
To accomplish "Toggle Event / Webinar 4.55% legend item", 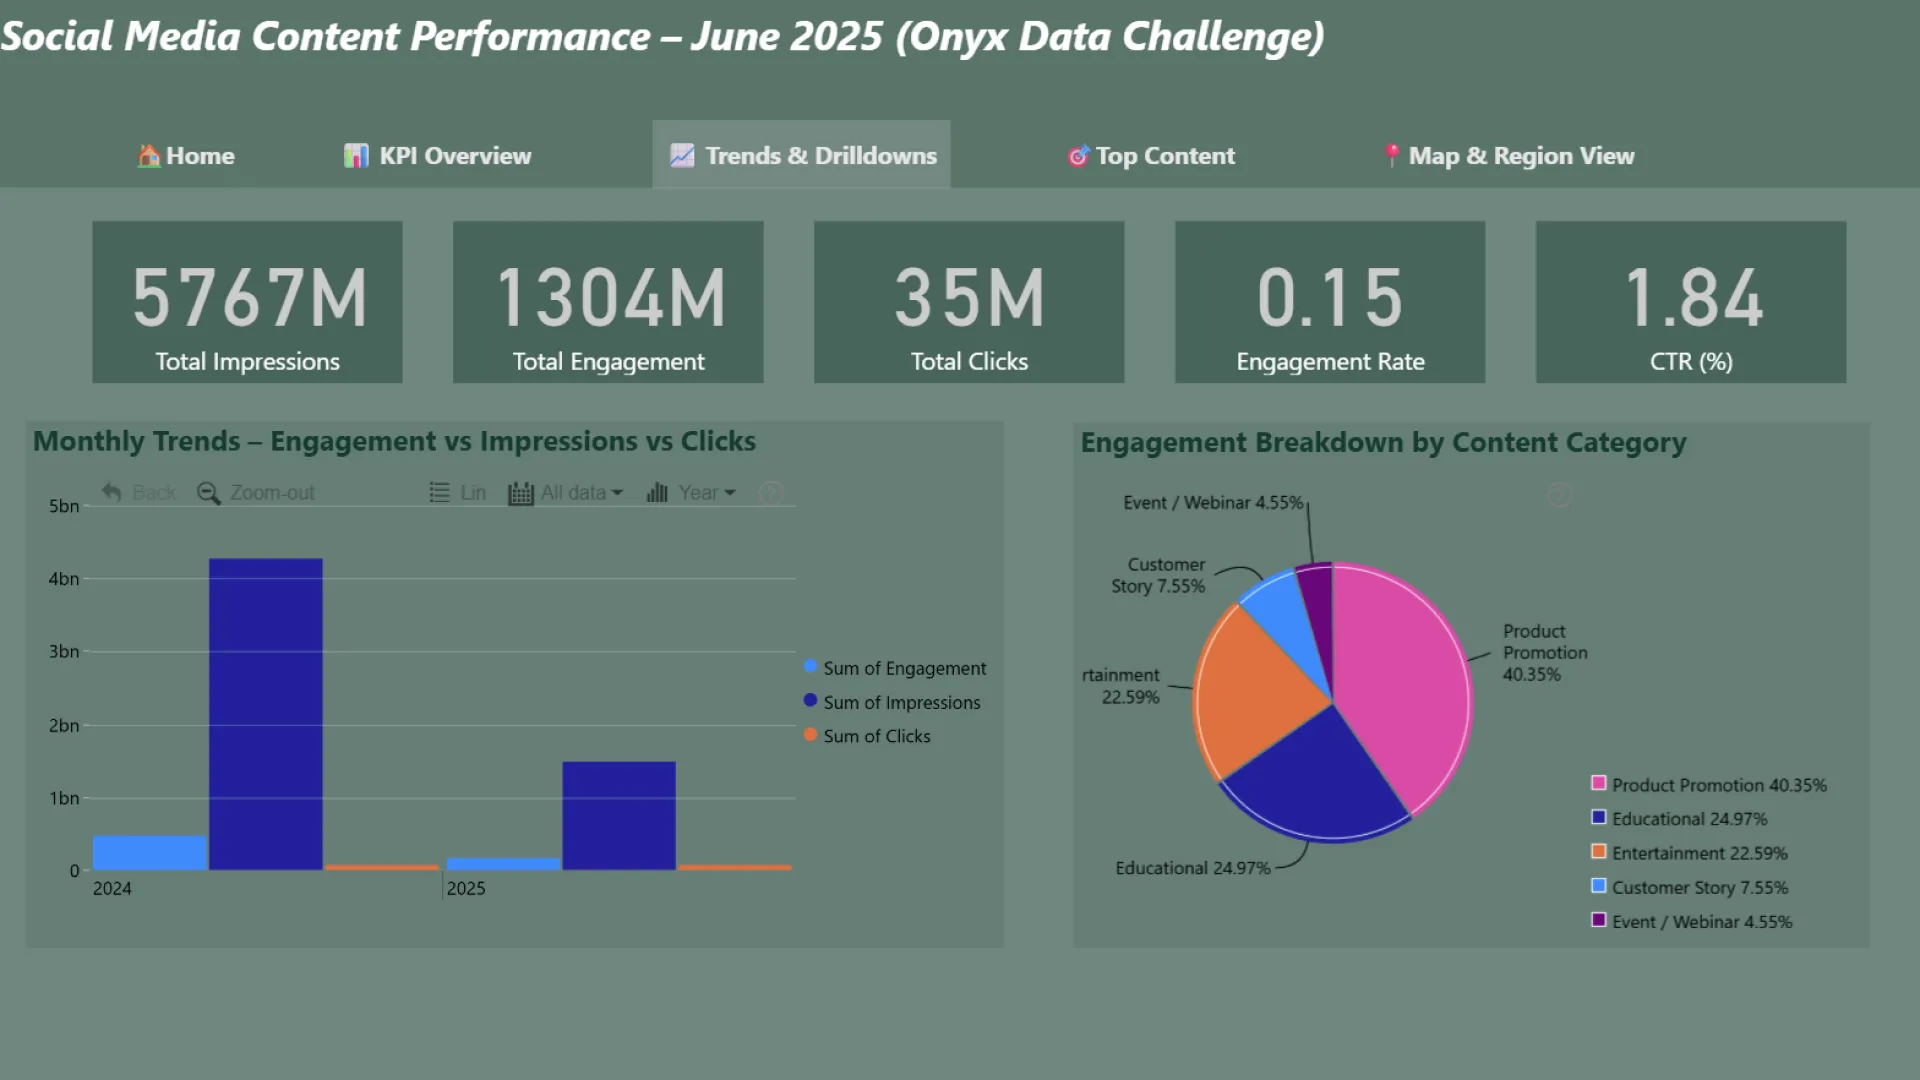I will 1692,921.
